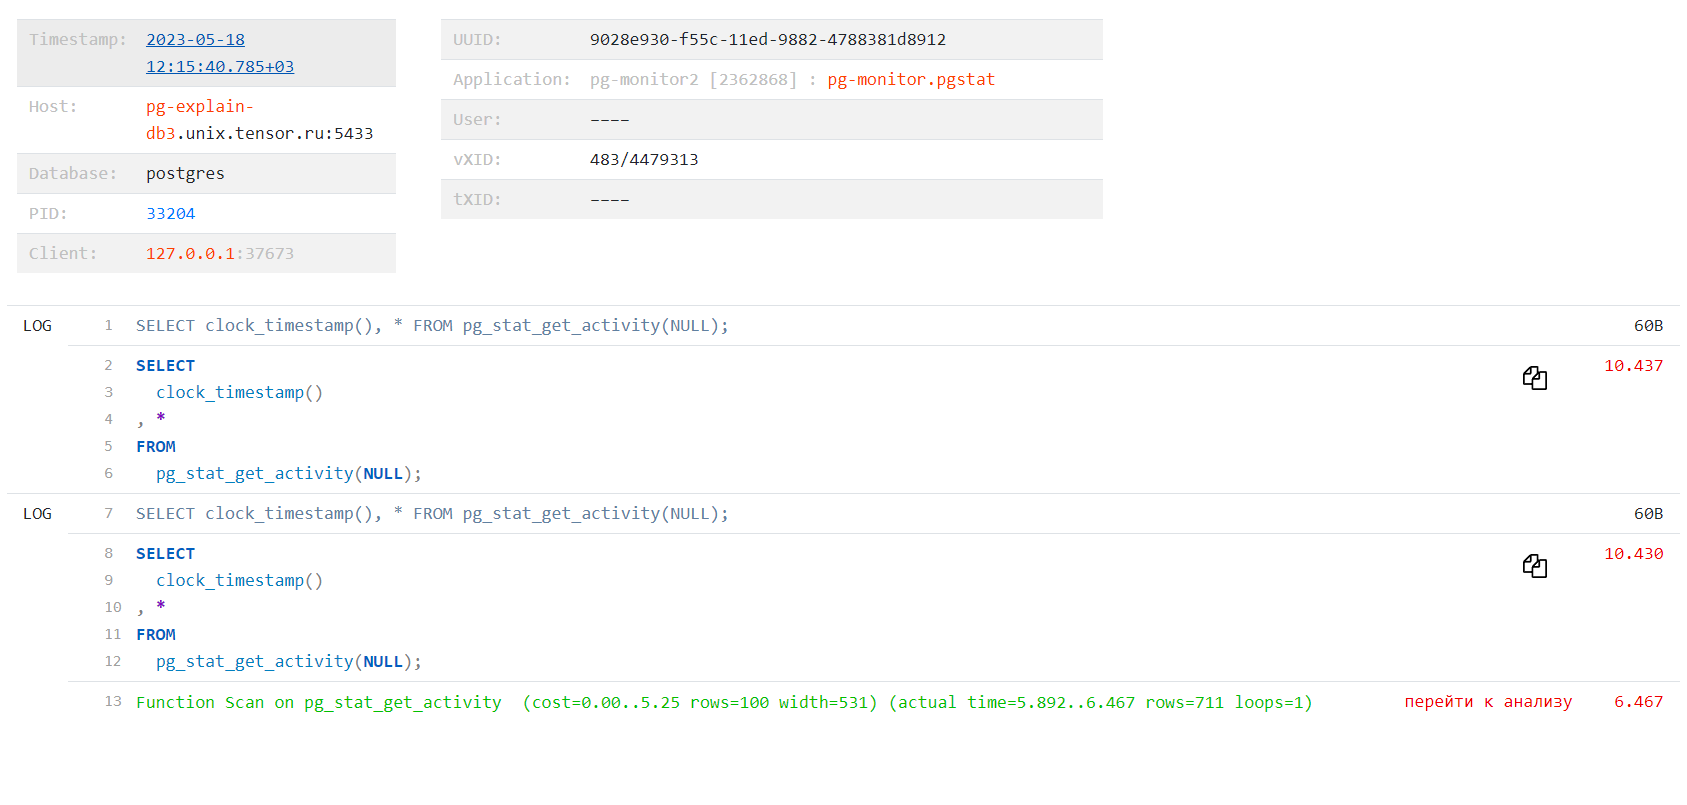This screenshot has width=1687, height=805.
Task: Click the second raw SELECT log line
Action: (432, 514)
